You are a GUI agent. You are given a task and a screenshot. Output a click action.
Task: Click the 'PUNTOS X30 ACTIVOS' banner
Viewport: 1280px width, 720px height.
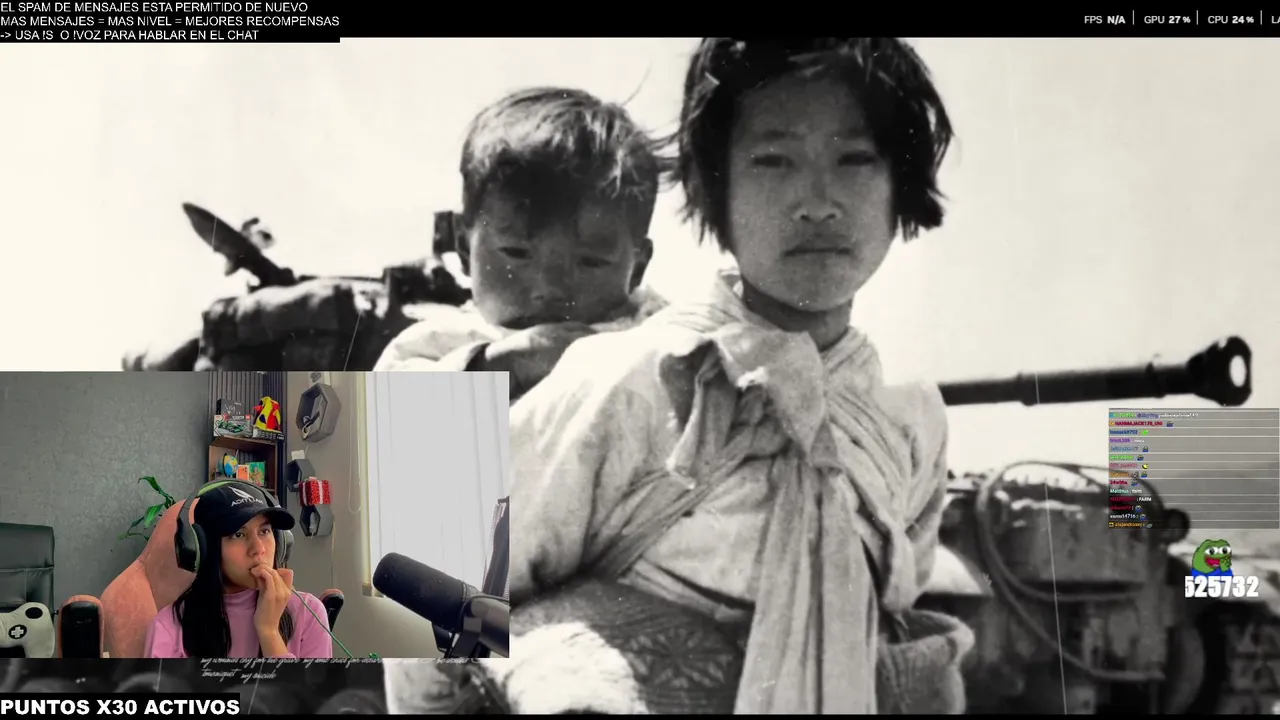click(x=120, y=707)
